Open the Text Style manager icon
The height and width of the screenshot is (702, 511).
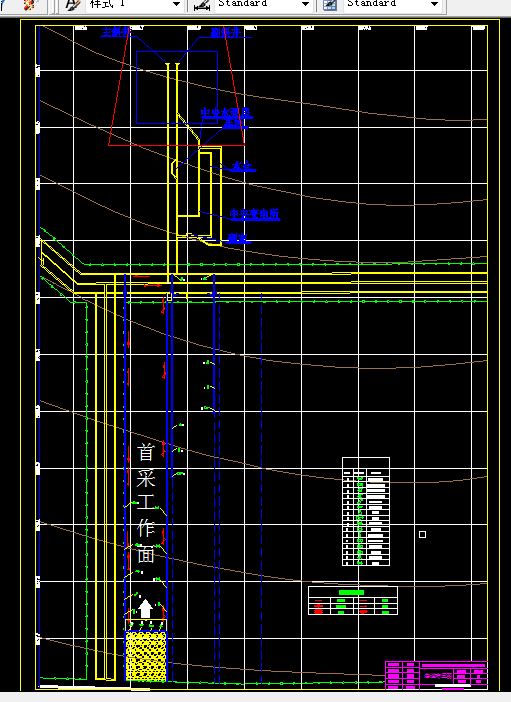(x=73, y=4)
